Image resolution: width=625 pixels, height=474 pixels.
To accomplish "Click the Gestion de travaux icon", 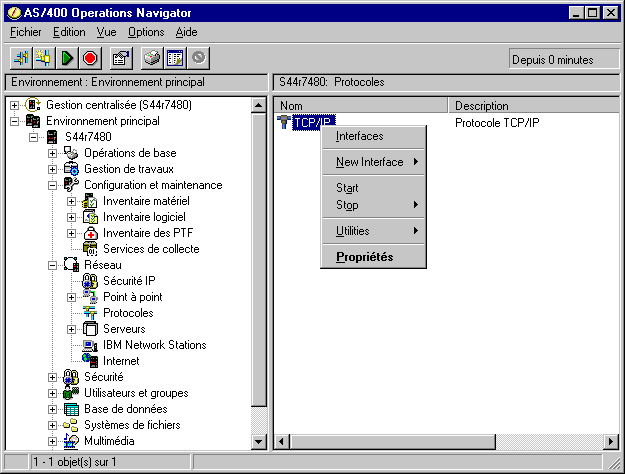I will [71, 169].
